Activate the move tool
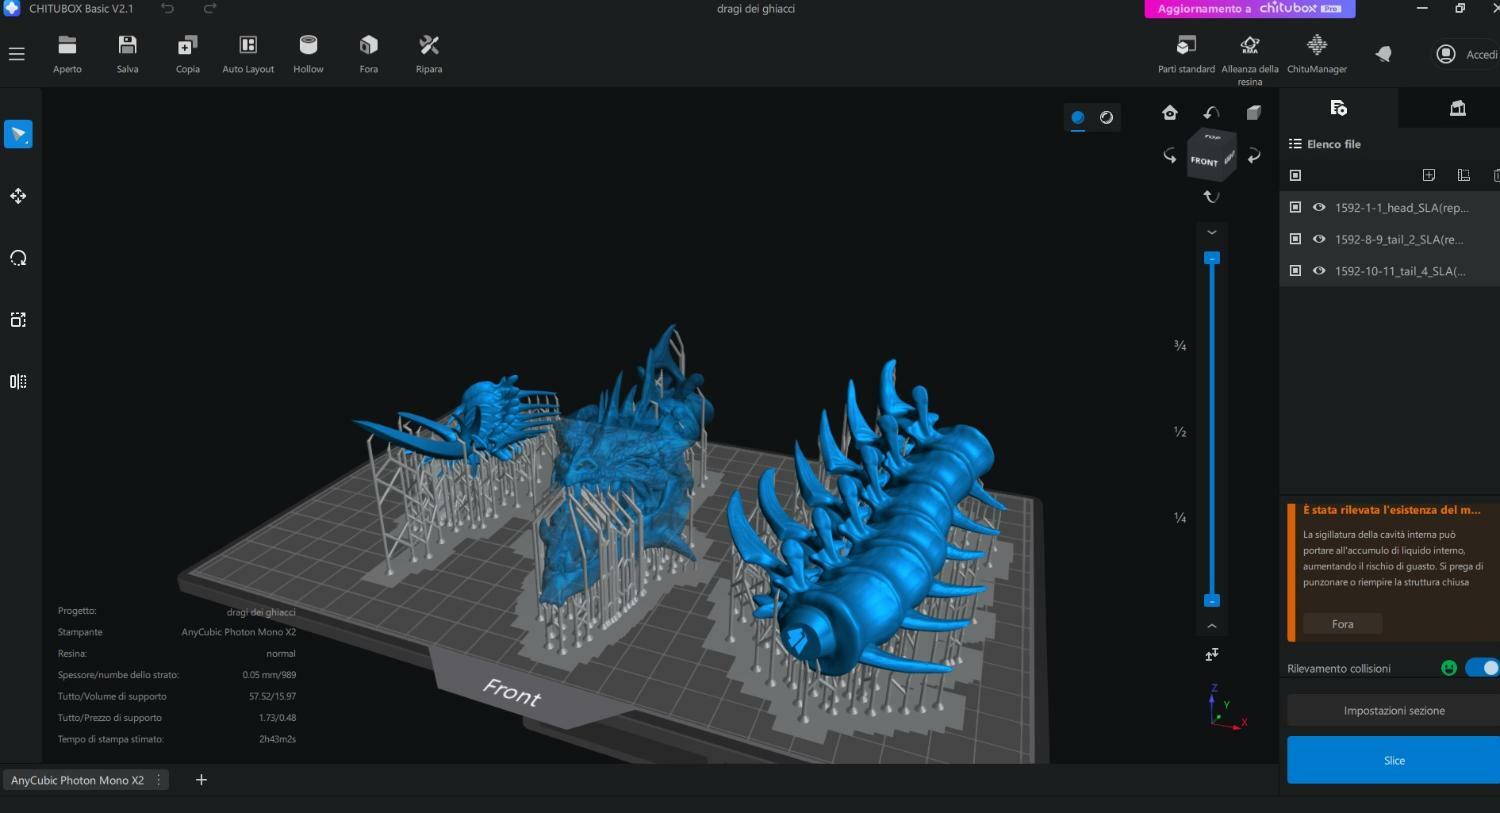The height and width of the screenshot is (813, 1500). coord(18,196)
